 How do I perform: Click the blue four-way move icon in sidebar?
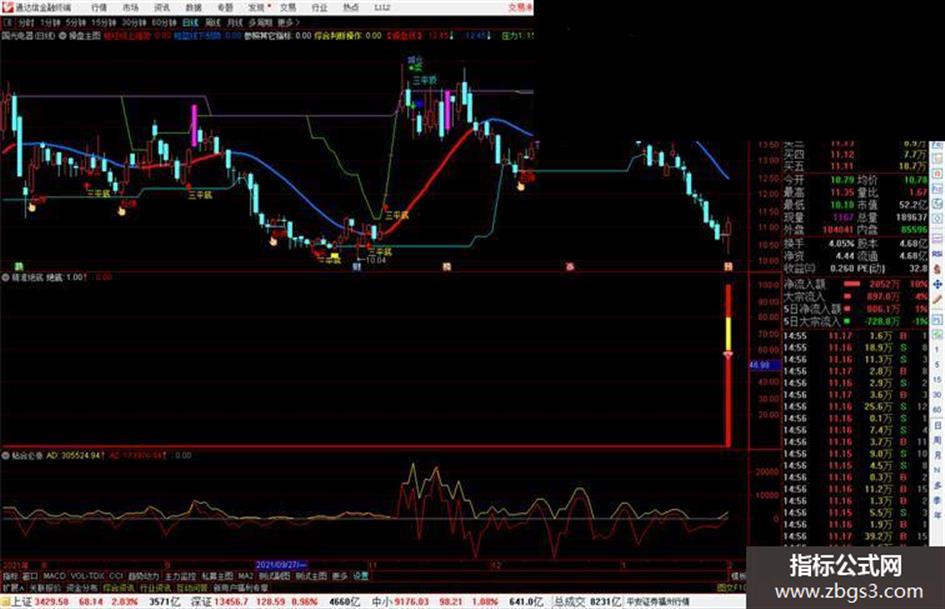coord(937,284)
